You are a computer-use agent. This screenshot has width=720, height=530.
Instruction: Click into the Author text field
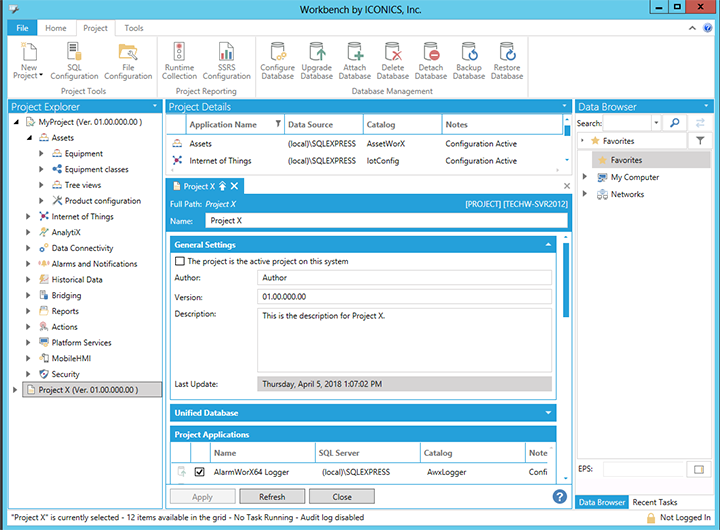tap(404, 278)
